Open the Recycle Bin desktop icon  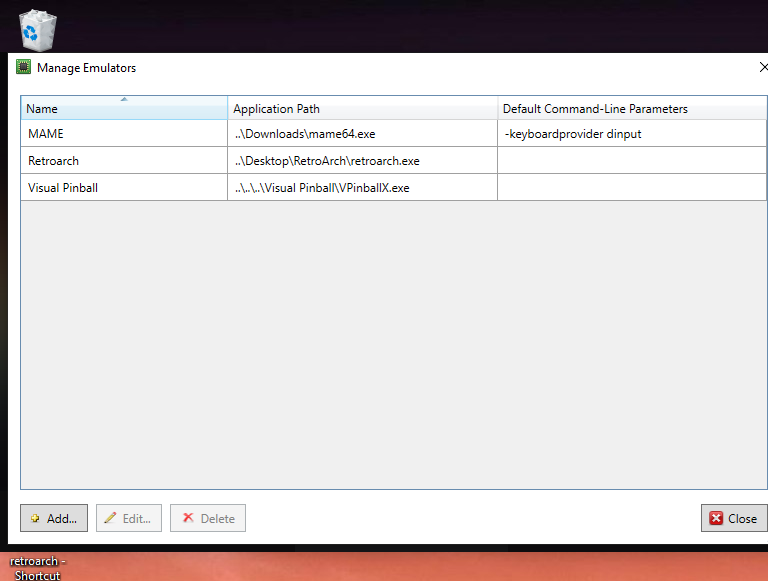tap(38, 29)
